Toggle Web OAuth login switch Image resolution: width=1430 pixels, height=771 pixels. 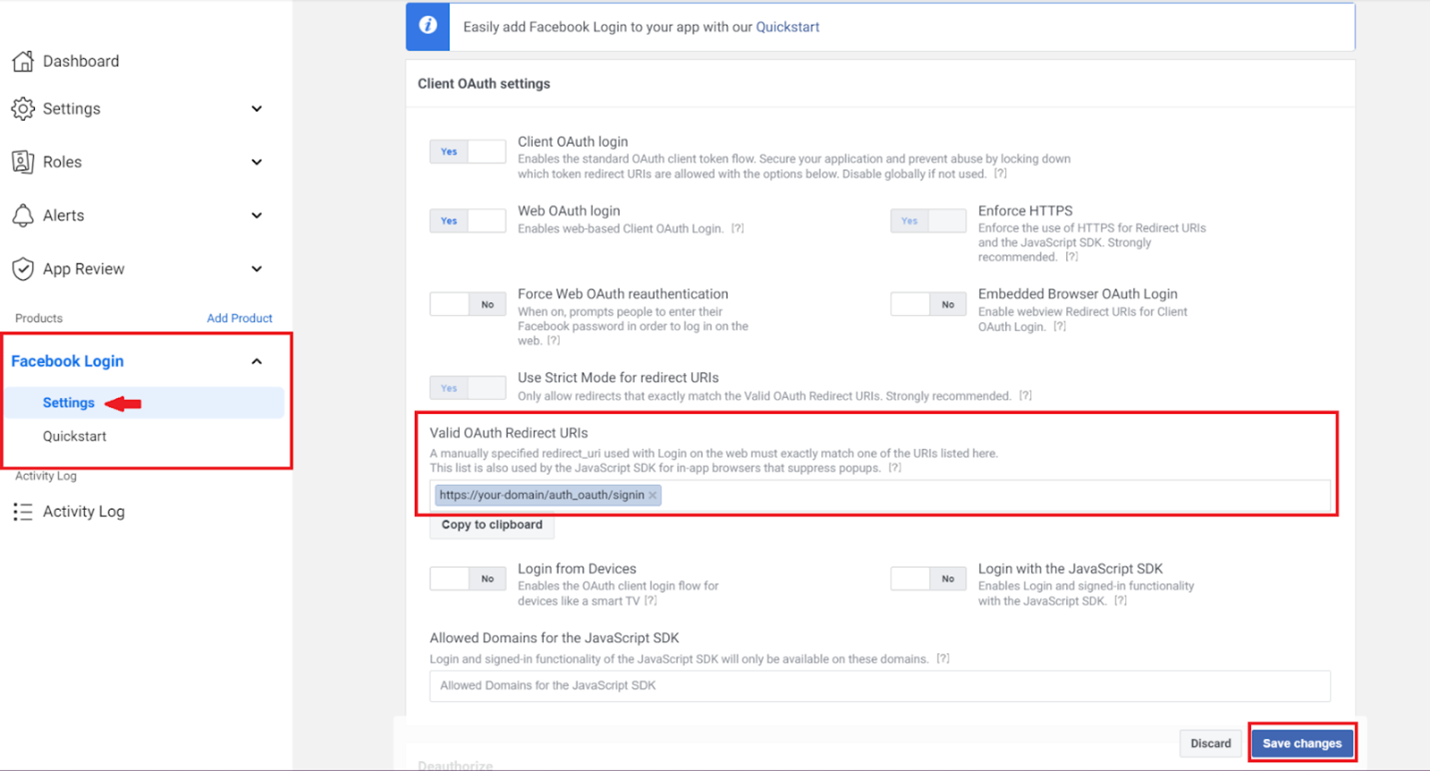click(x=467, y=221)
